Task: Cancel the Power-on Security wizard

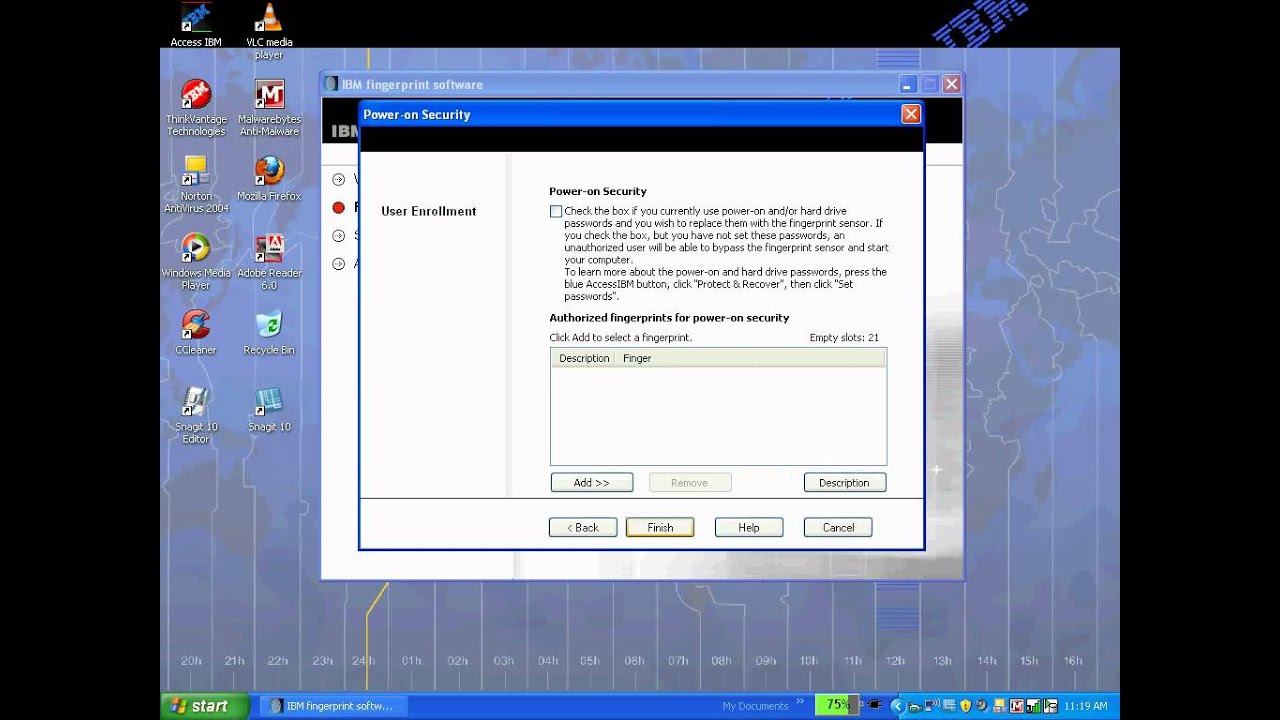Action: click(x=838, y=527)
